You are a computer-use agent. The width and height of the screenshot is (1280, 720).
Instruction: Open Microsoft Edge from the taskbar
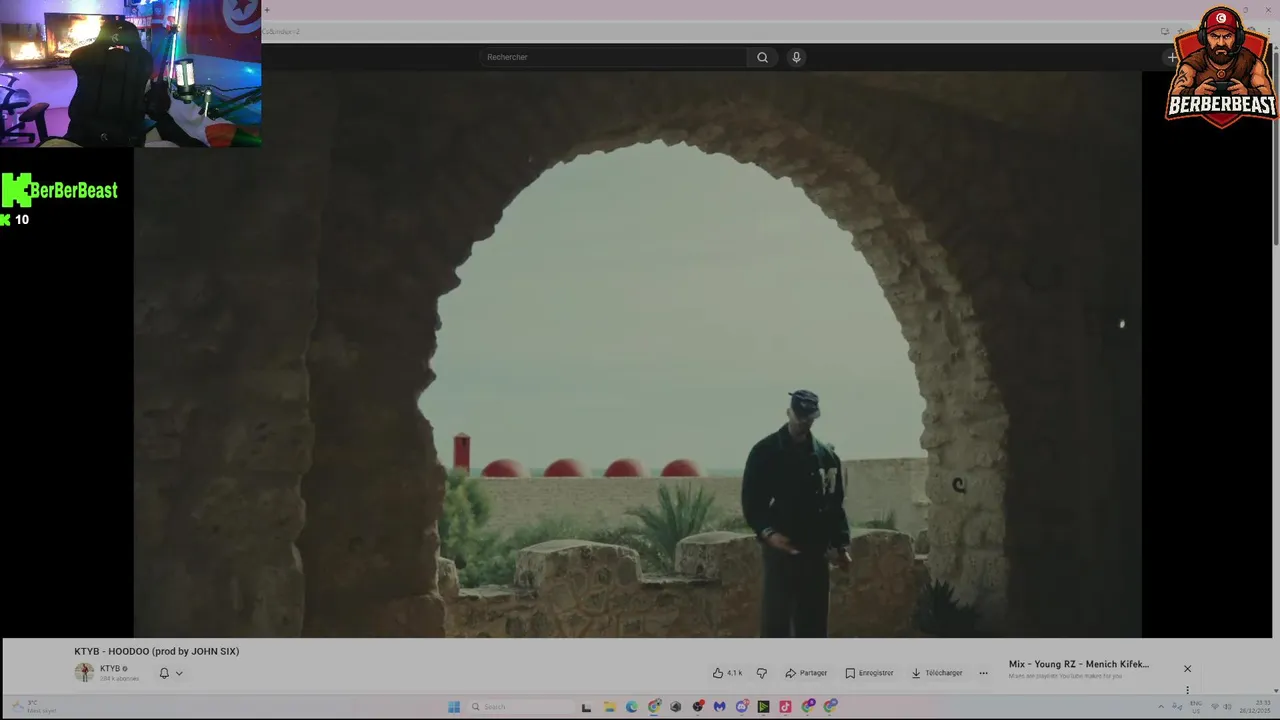click(631, 707)
